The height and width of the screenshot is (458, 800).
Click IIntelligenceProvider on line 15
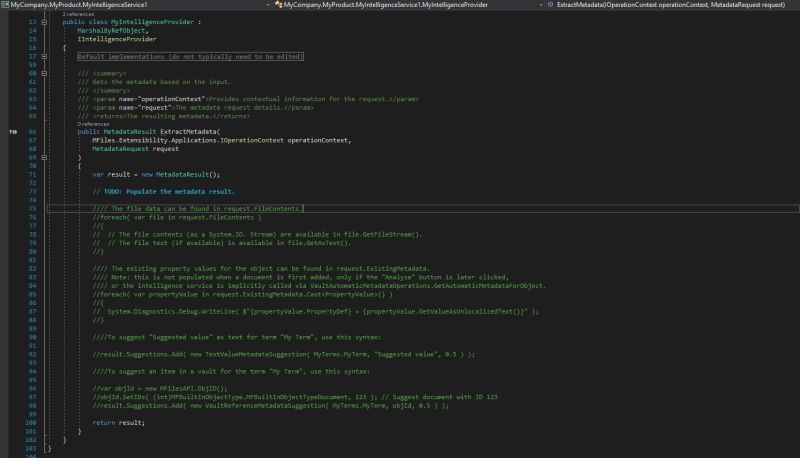[117, 39]
